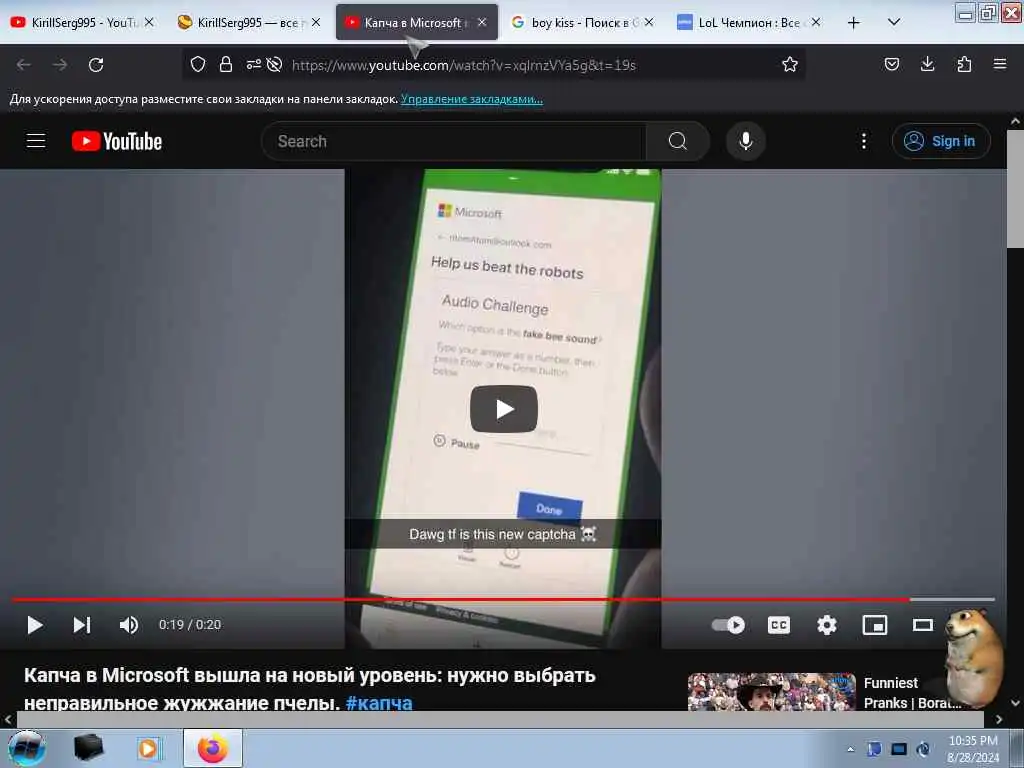Open the site permissions icon in address bar
The image size is (1024, 768).
tap(253, 64)
